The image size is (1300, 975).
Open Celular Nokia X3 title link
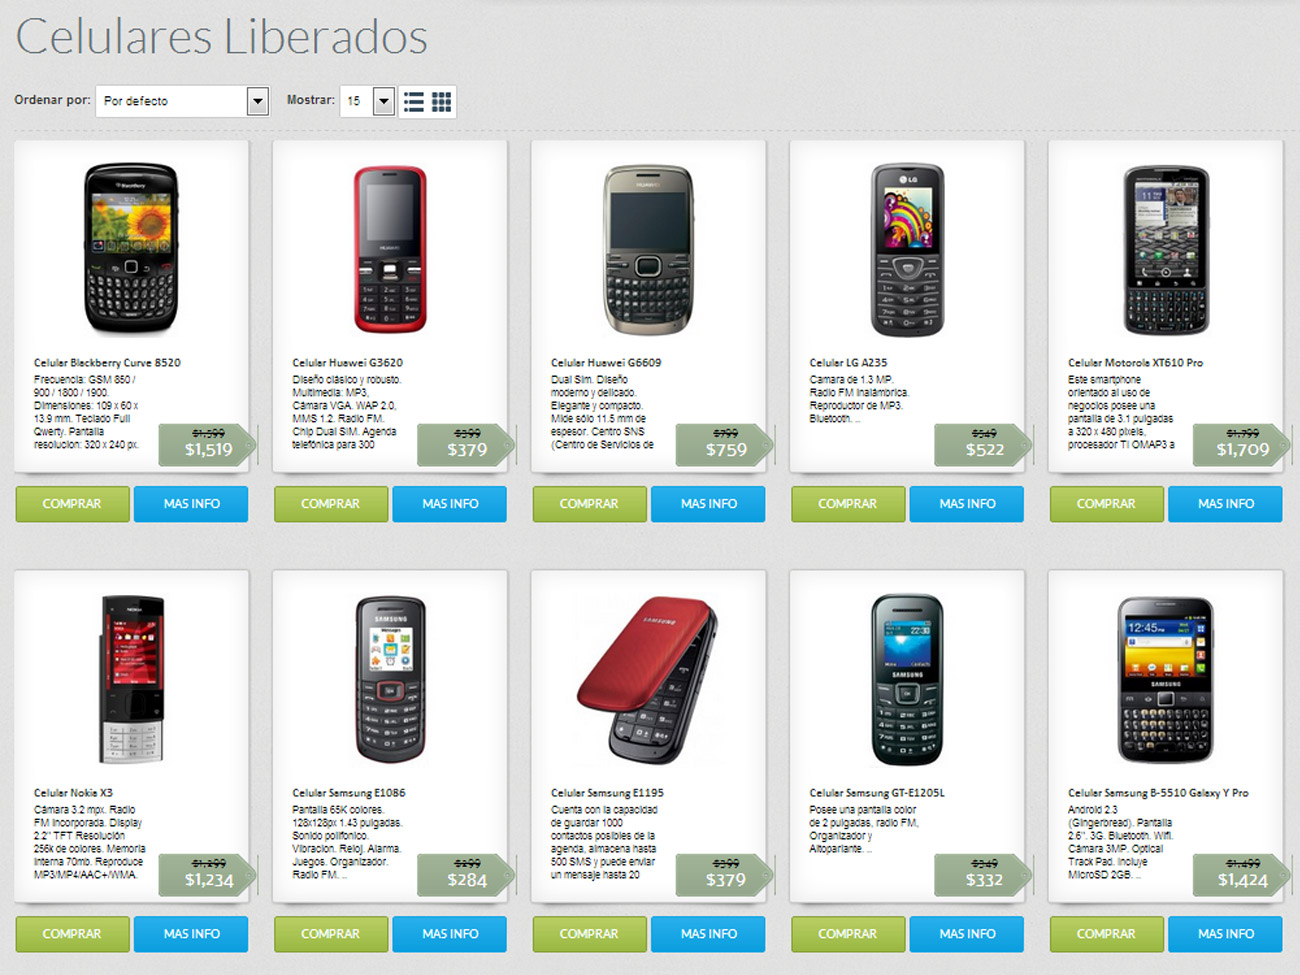73,793
